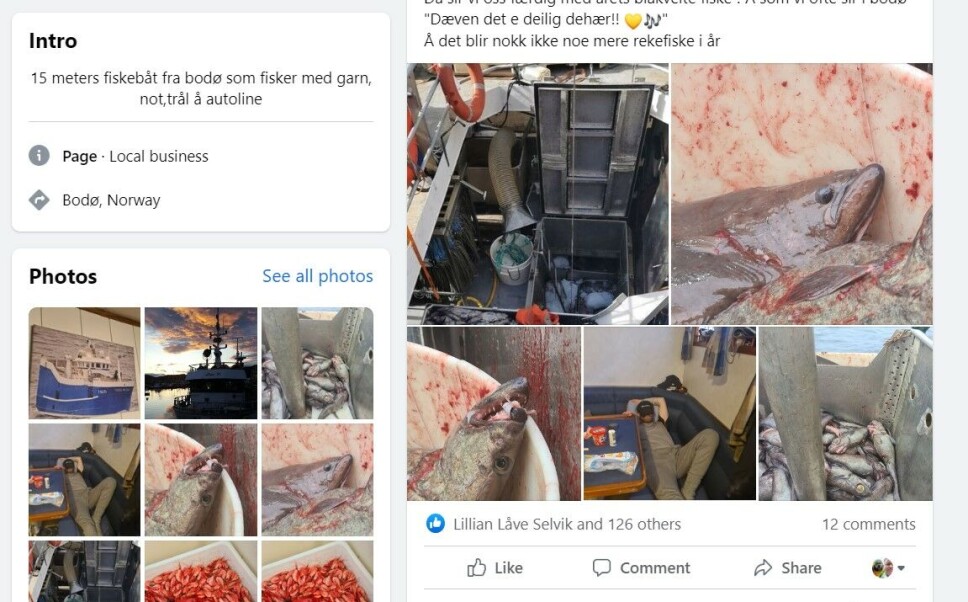Open the red shrimp crate photo thumbnail
Viewport: 968px width, 602px height.
pos(201,571)
